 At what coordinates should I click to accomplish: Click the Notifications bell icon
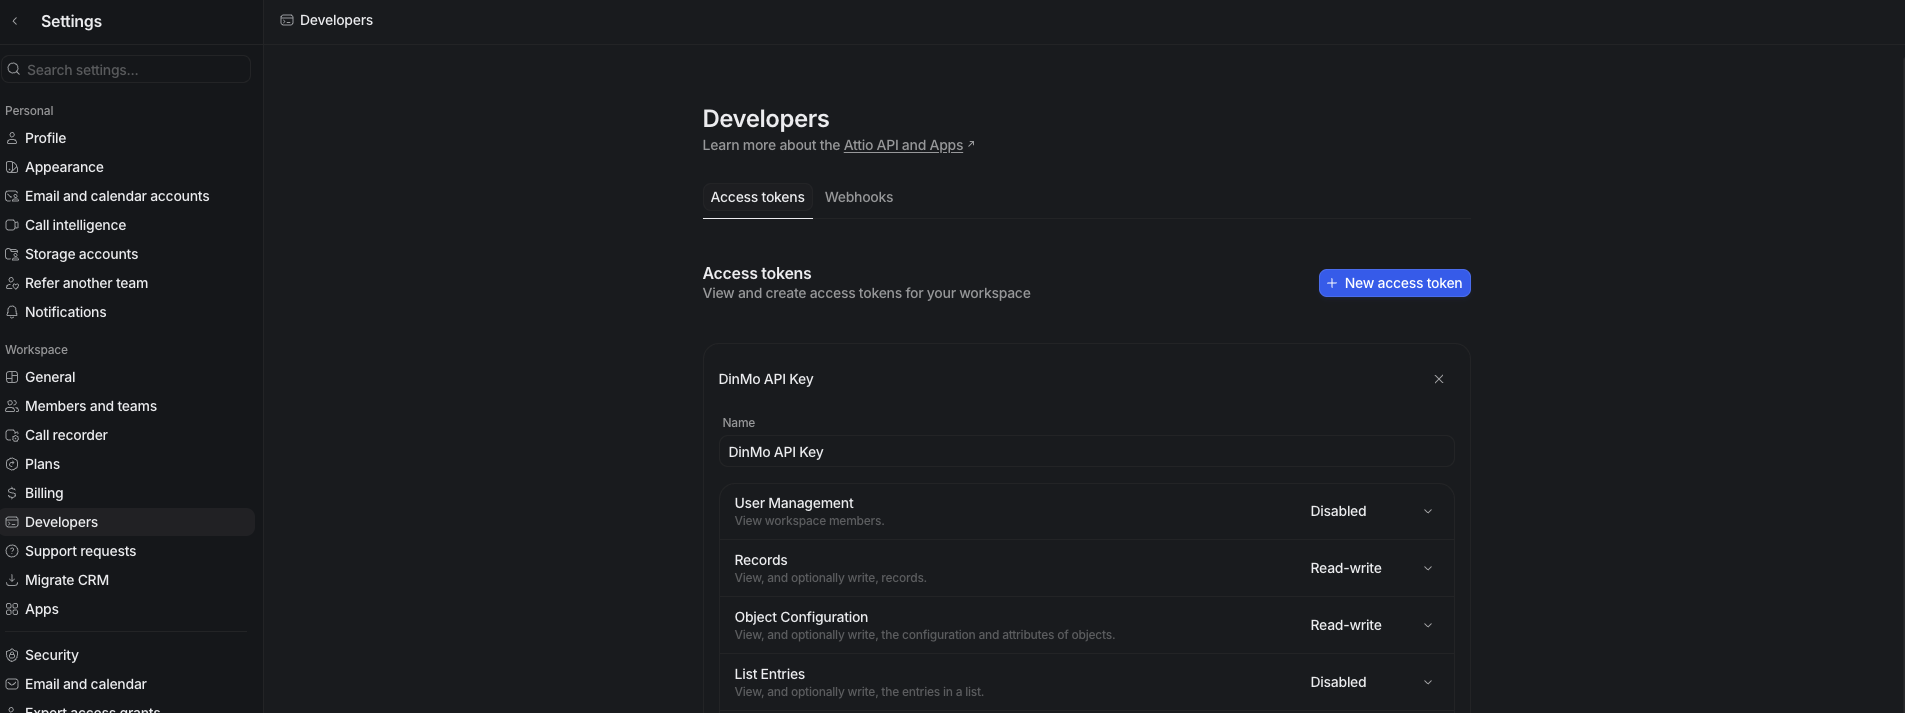(12, 312)
